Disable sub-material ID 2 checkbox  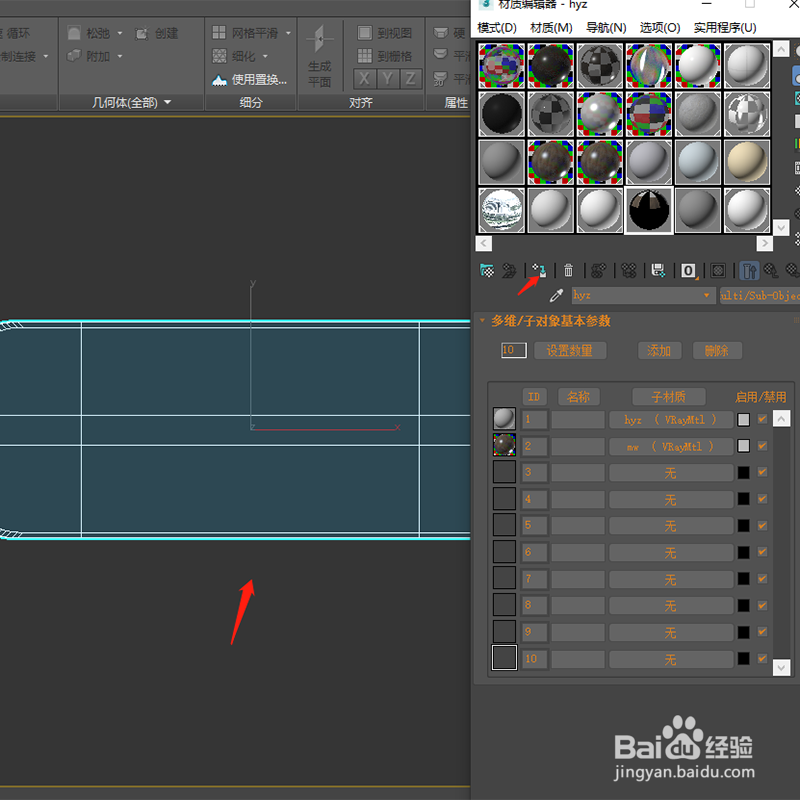[x=762, y=445]
